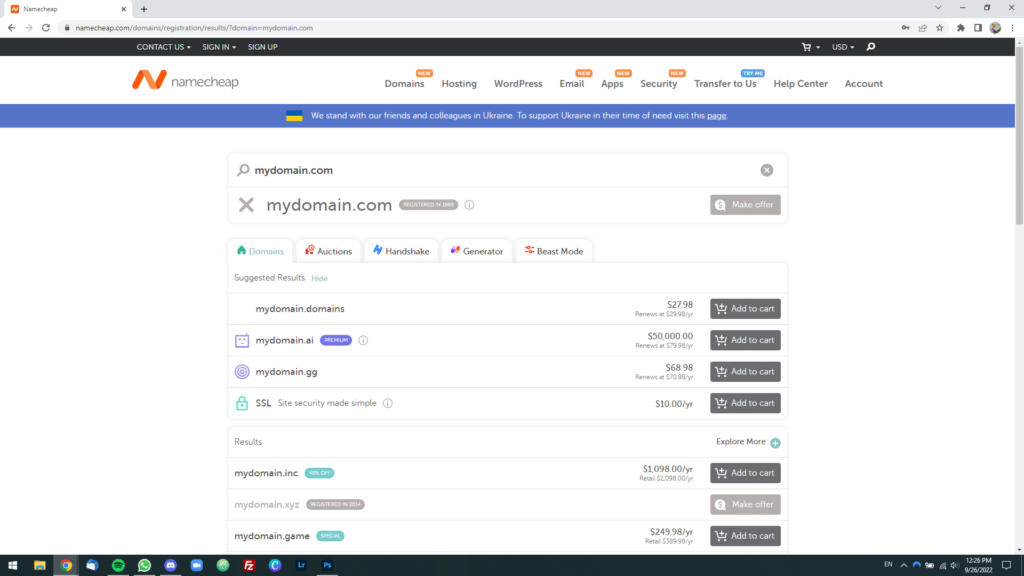Expand the CONTACT US dropdown
This screenshot has width=1024, height=576.
click(163, 47)
